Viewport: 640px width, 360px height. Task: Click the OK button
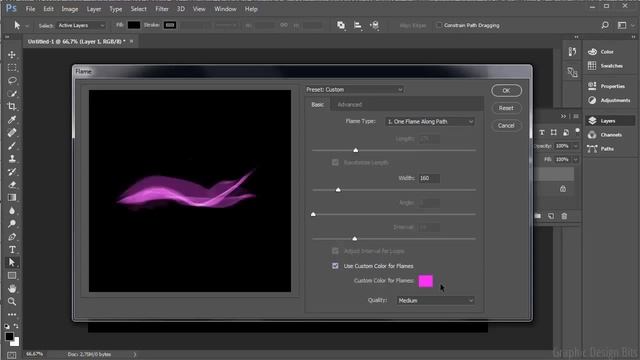506,91
